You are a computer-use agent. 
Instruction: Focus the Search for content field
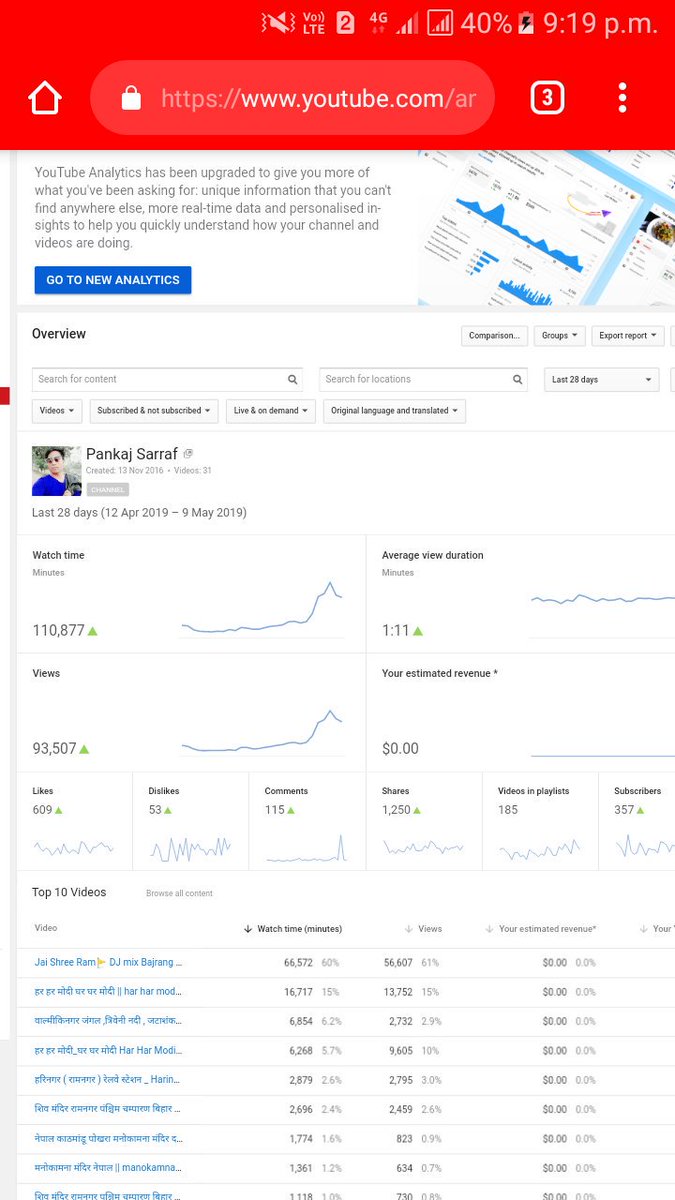click(x=168, y=380)
